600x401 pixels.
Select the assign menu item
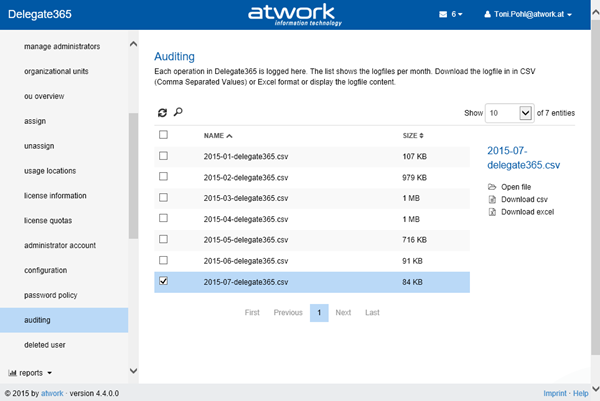click(35, 121)
